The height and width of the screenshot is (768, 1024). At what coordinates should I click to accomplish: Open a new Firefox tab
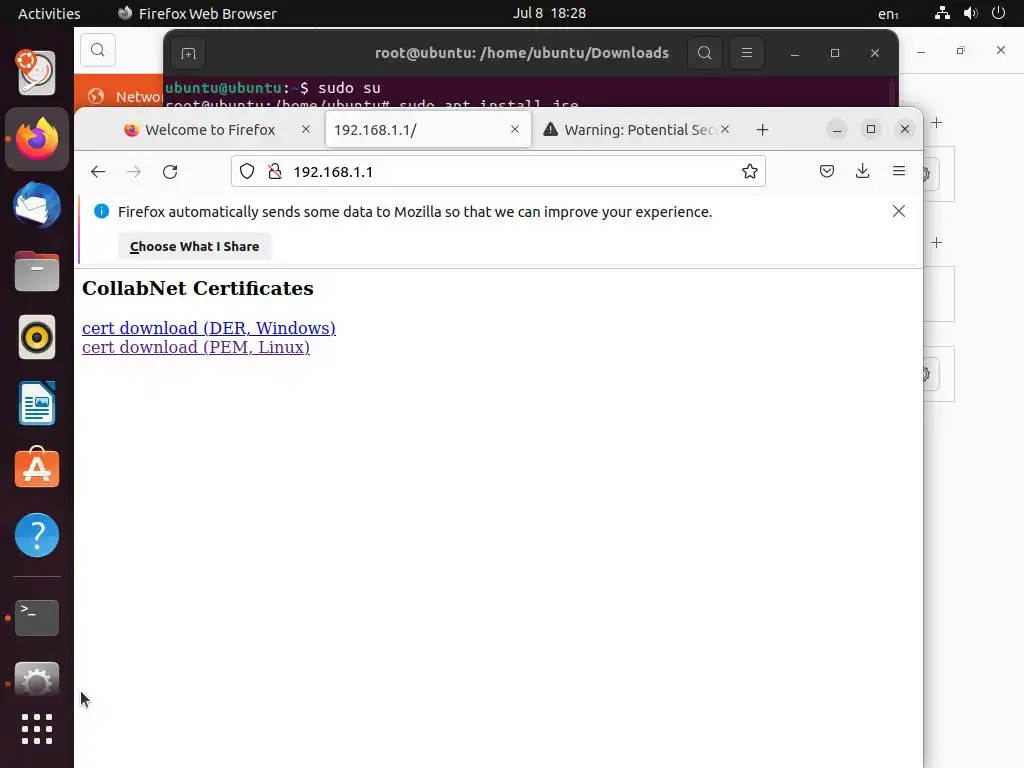coord(762,130)
